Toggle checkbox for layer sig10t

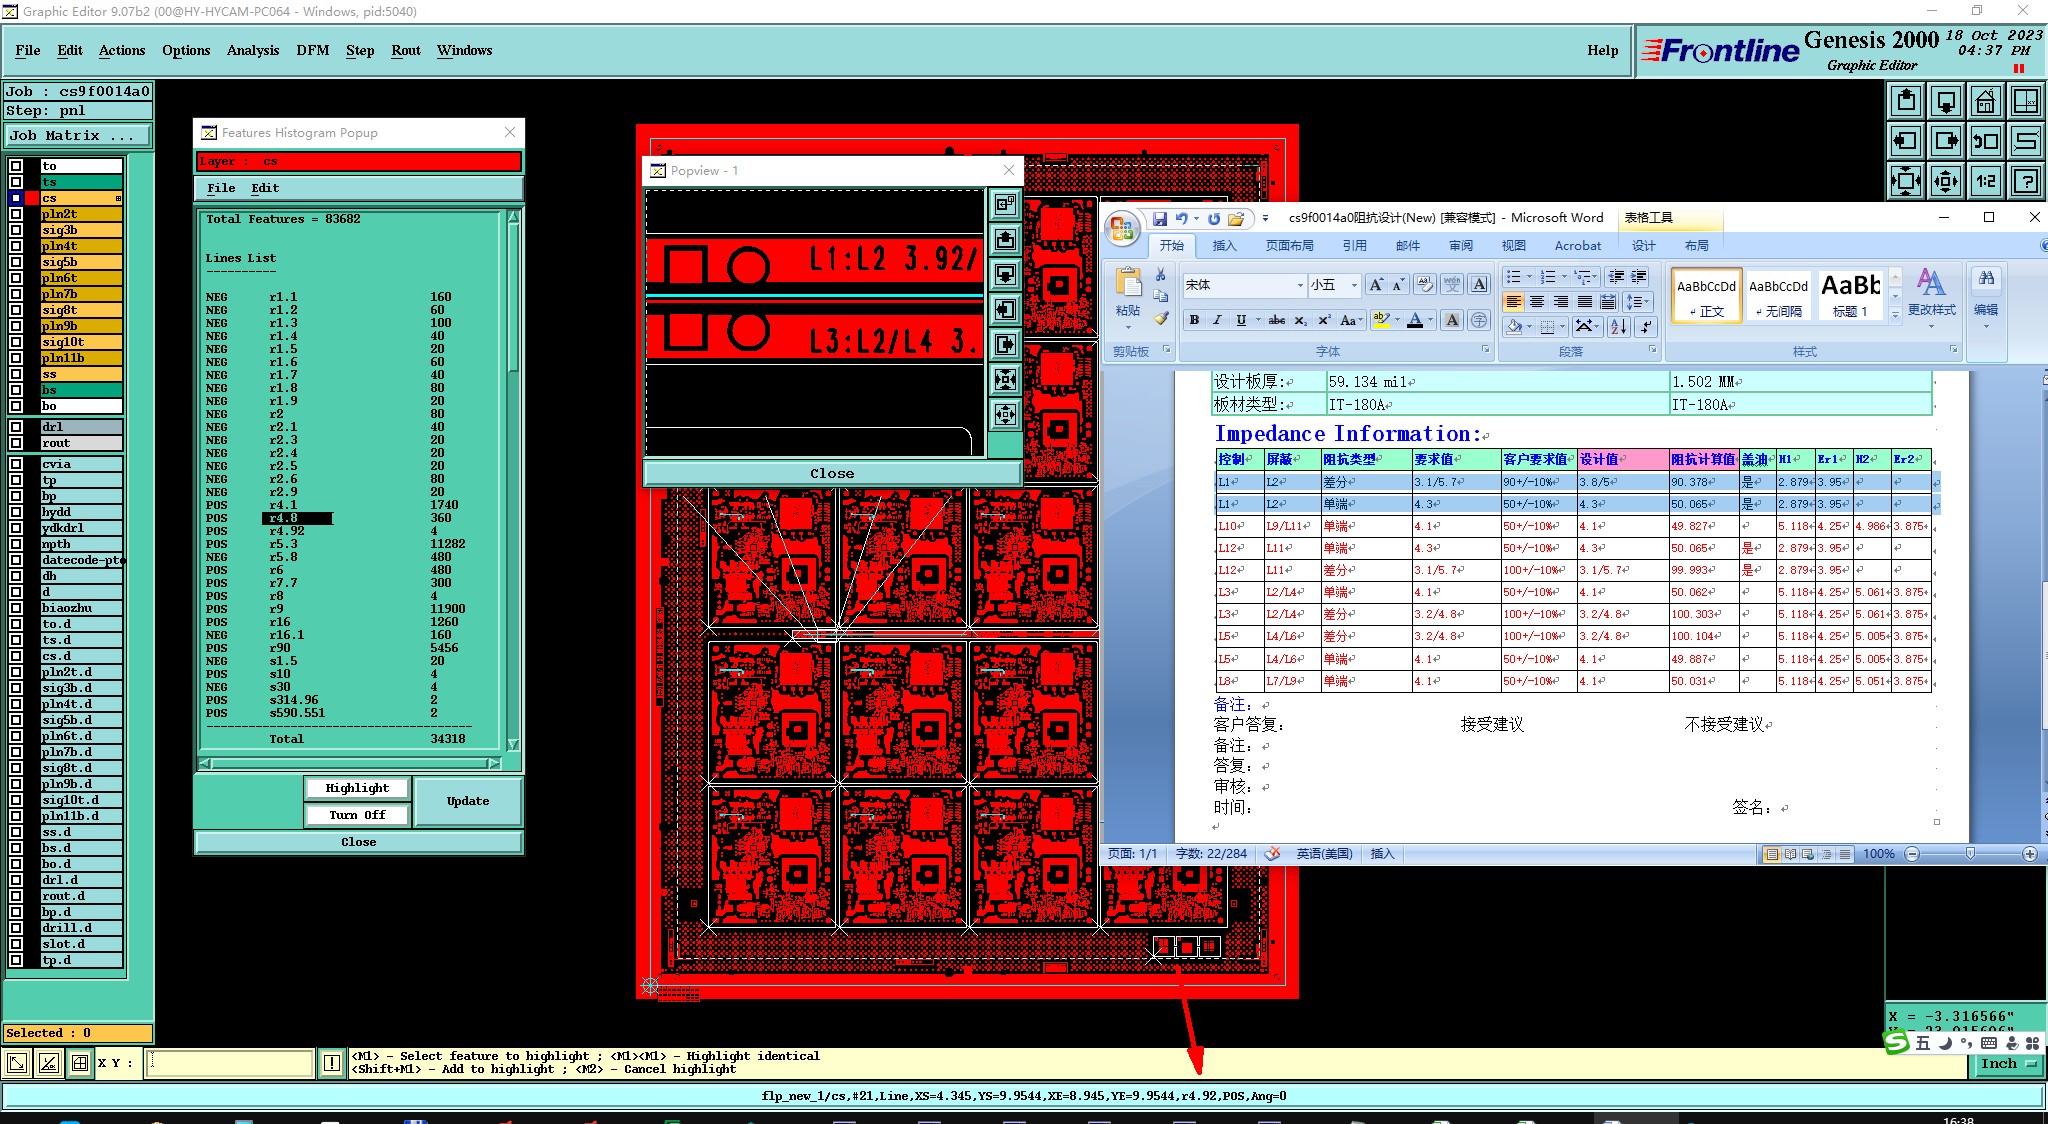click(x=16, y=342)
